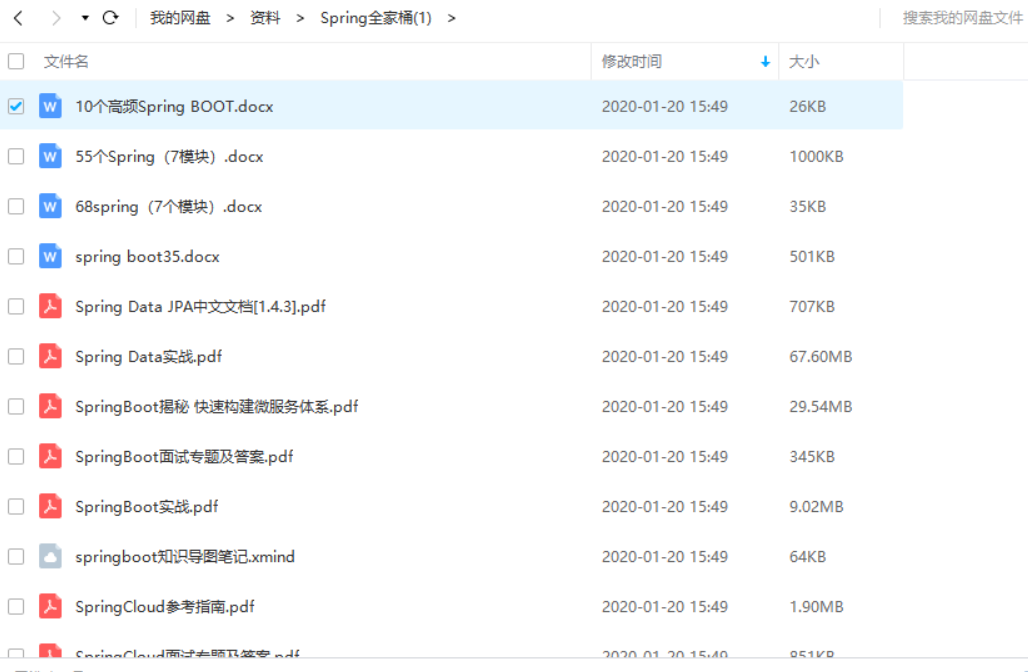Expand the history dropdown beside the navigation arrows
The height and width of the screenshot is (672, 1028).
click(84, 19)
